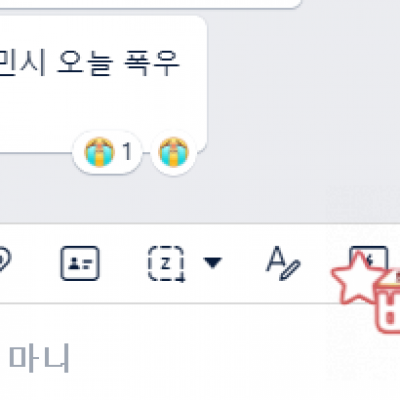Click the red box icon beside the star
Image resolution: width=400 pixels, height=400 pixels.
point(388,302)
